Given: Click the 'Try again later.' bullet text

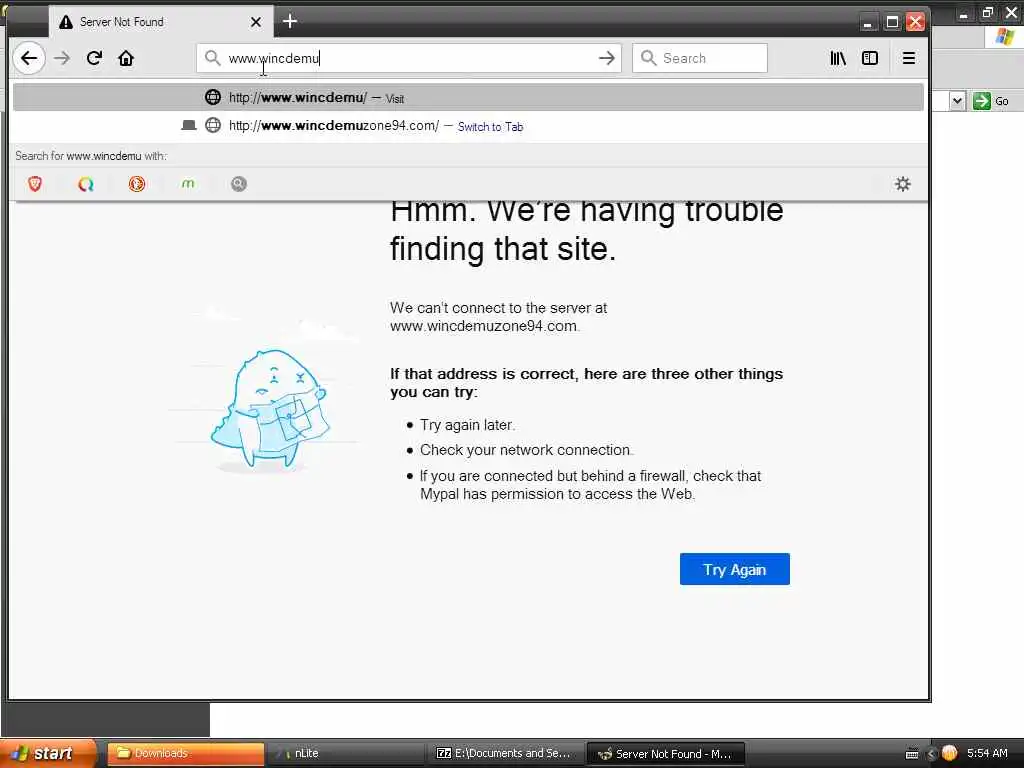Looking at the screenshot, I should 468,425.
